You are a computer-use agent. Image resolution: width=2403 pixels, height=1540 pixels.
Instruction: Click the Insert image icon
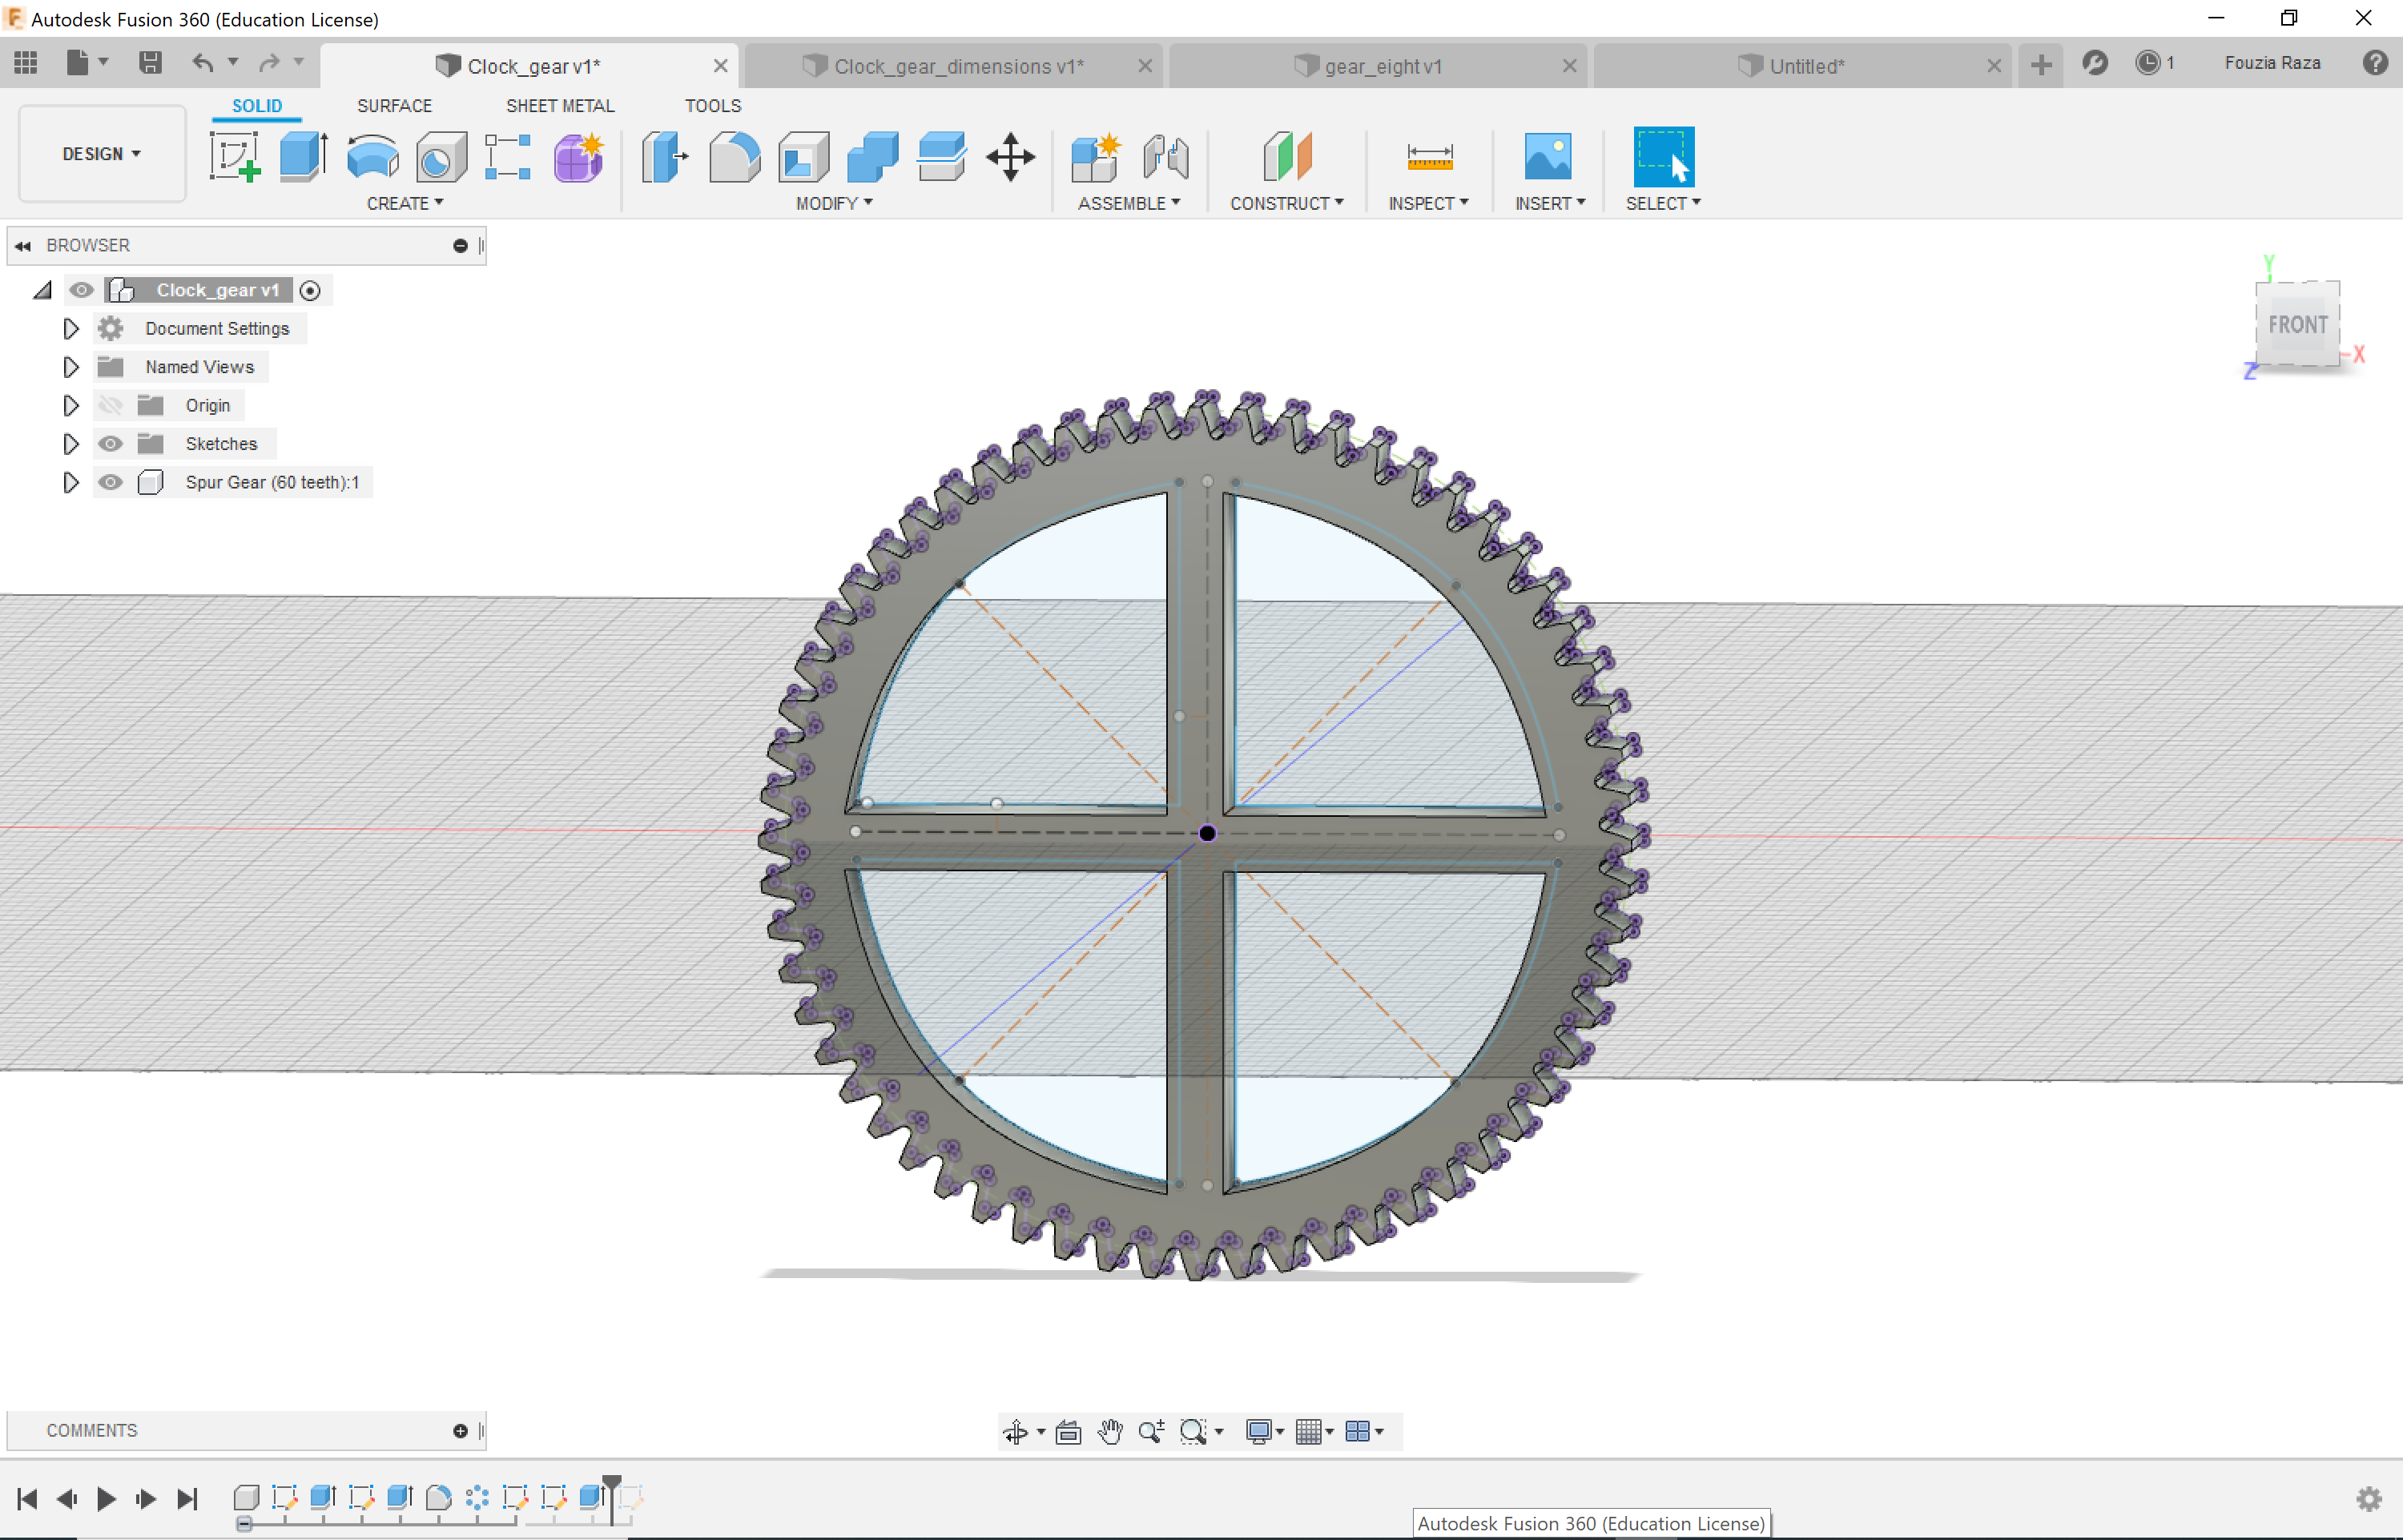[1548, 157]
